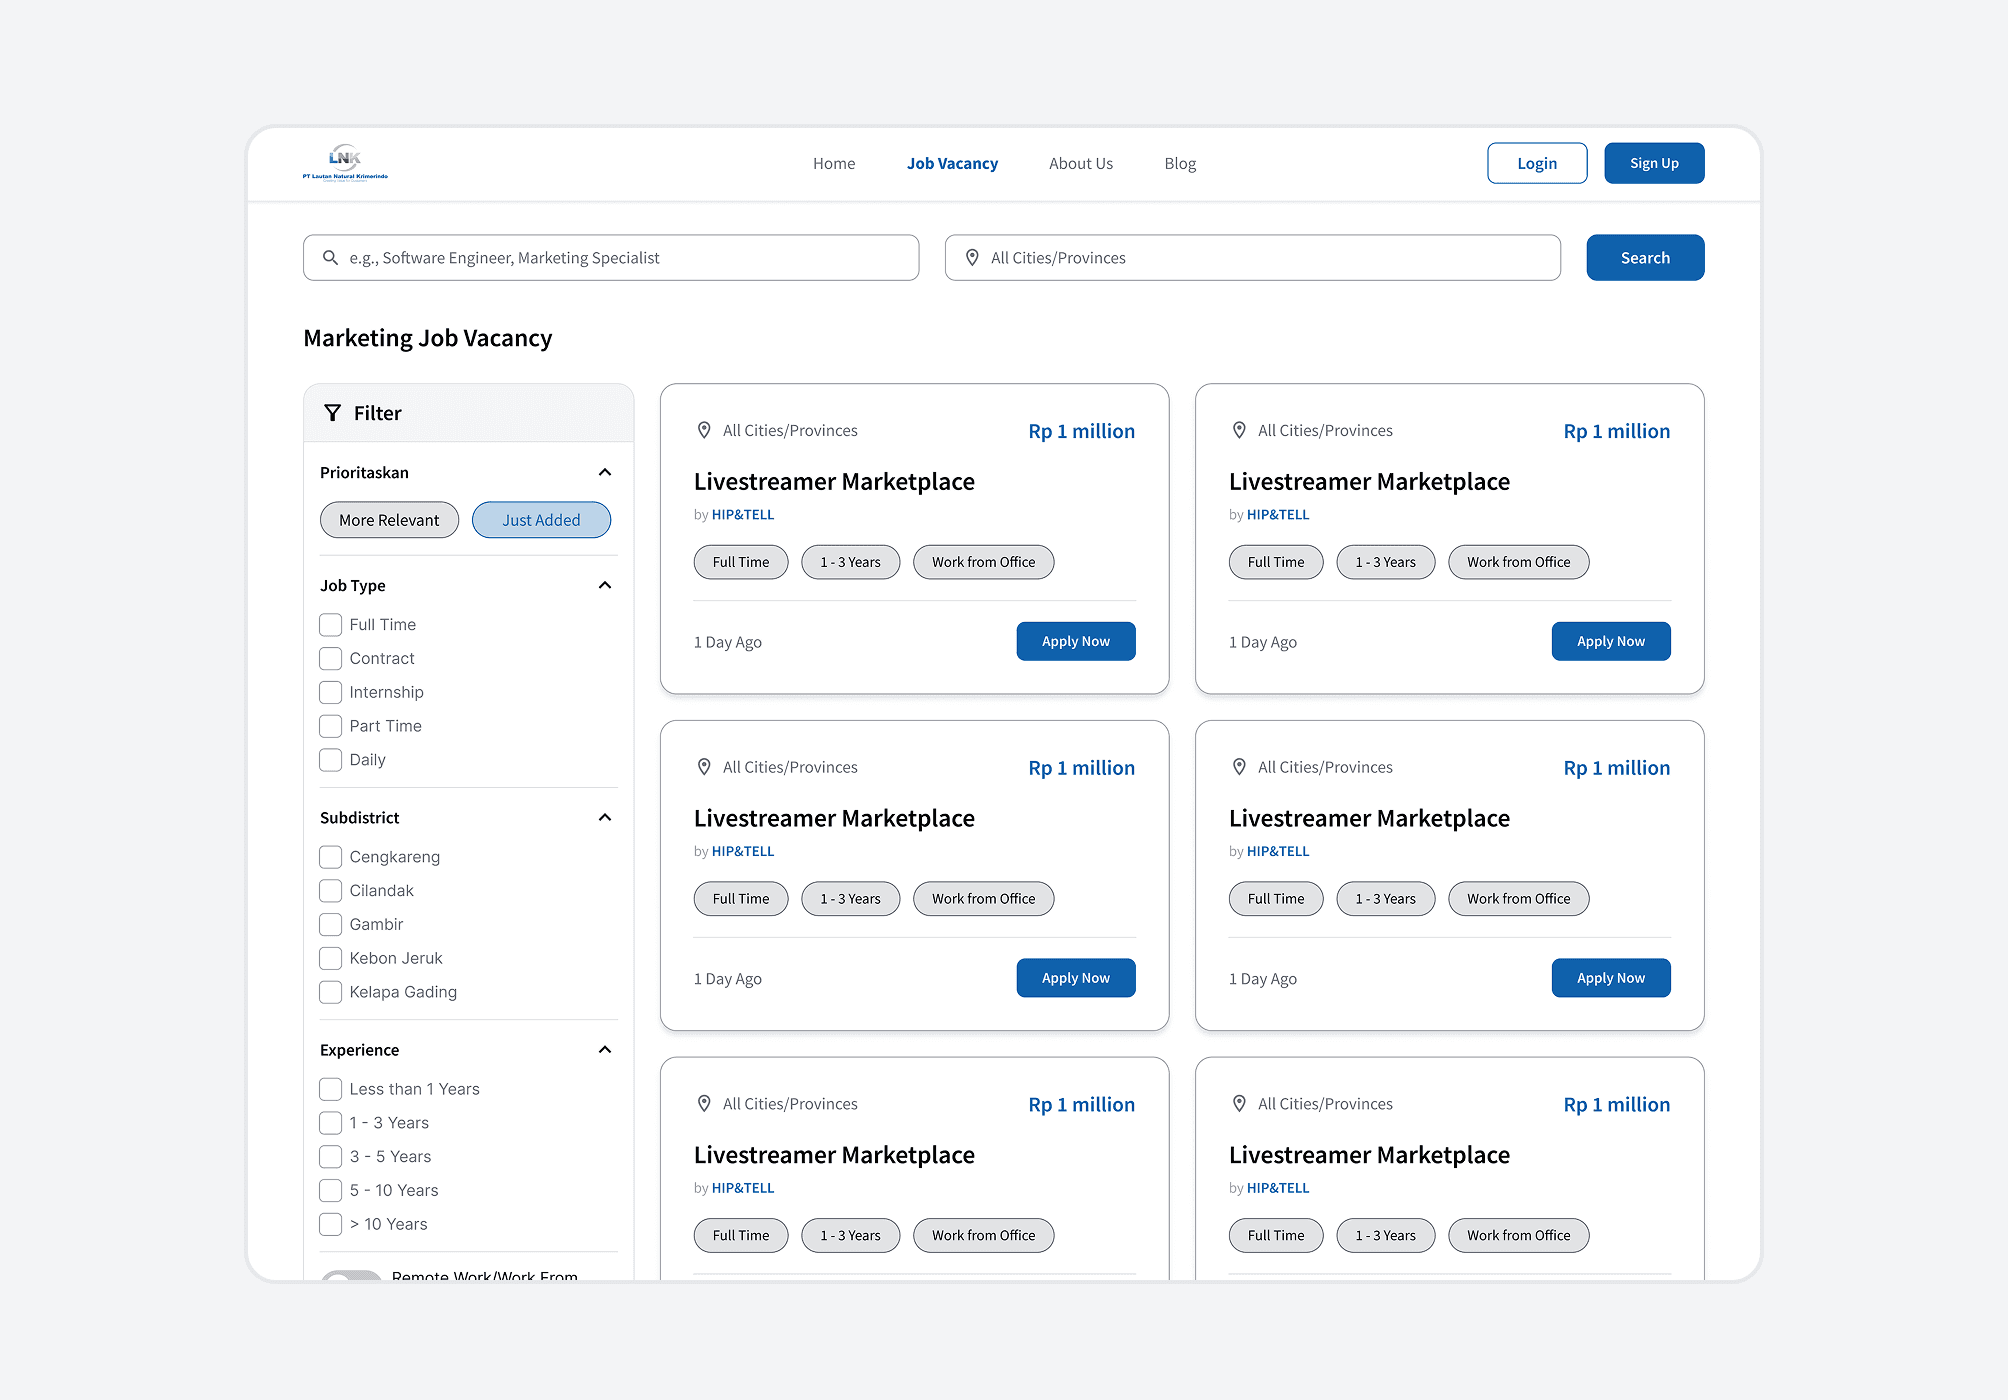The image size is (2008, 1400).
Task: Click the Filter funnel icon
Action: 333,413
